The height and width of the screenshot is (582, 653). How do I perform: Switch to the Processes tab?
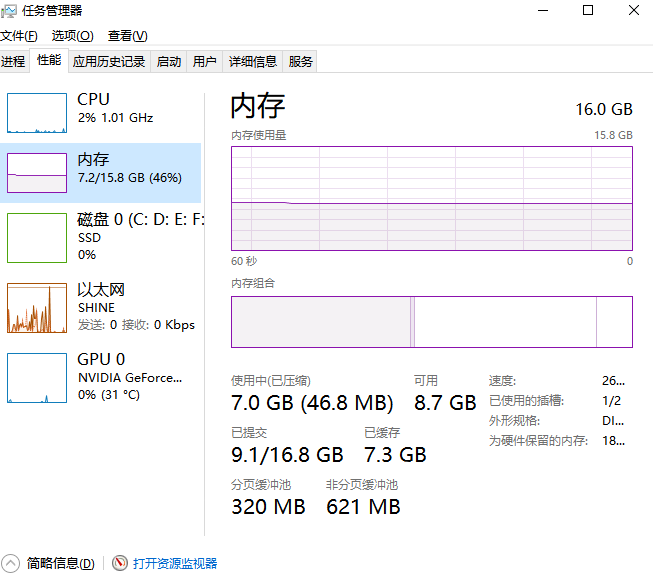point(13,62)
